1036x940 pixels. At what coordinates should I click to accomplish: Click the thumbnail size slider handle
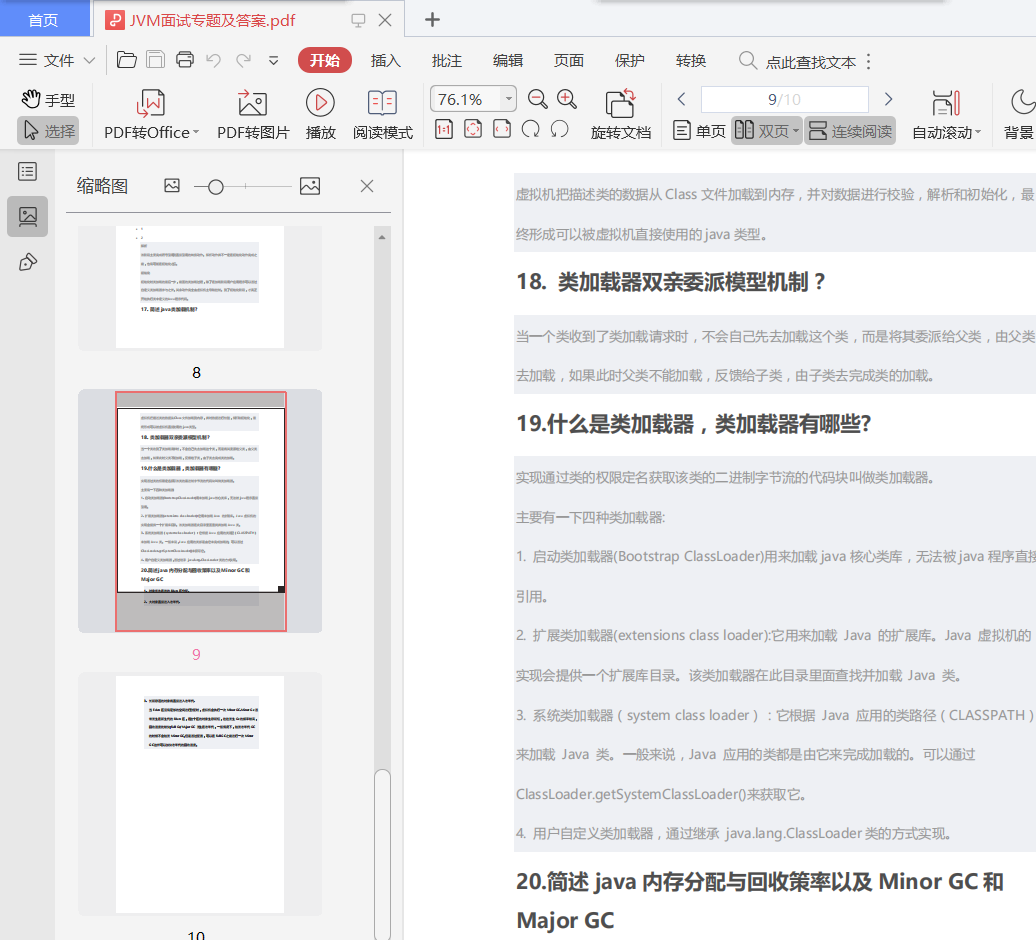pos(215,187)
